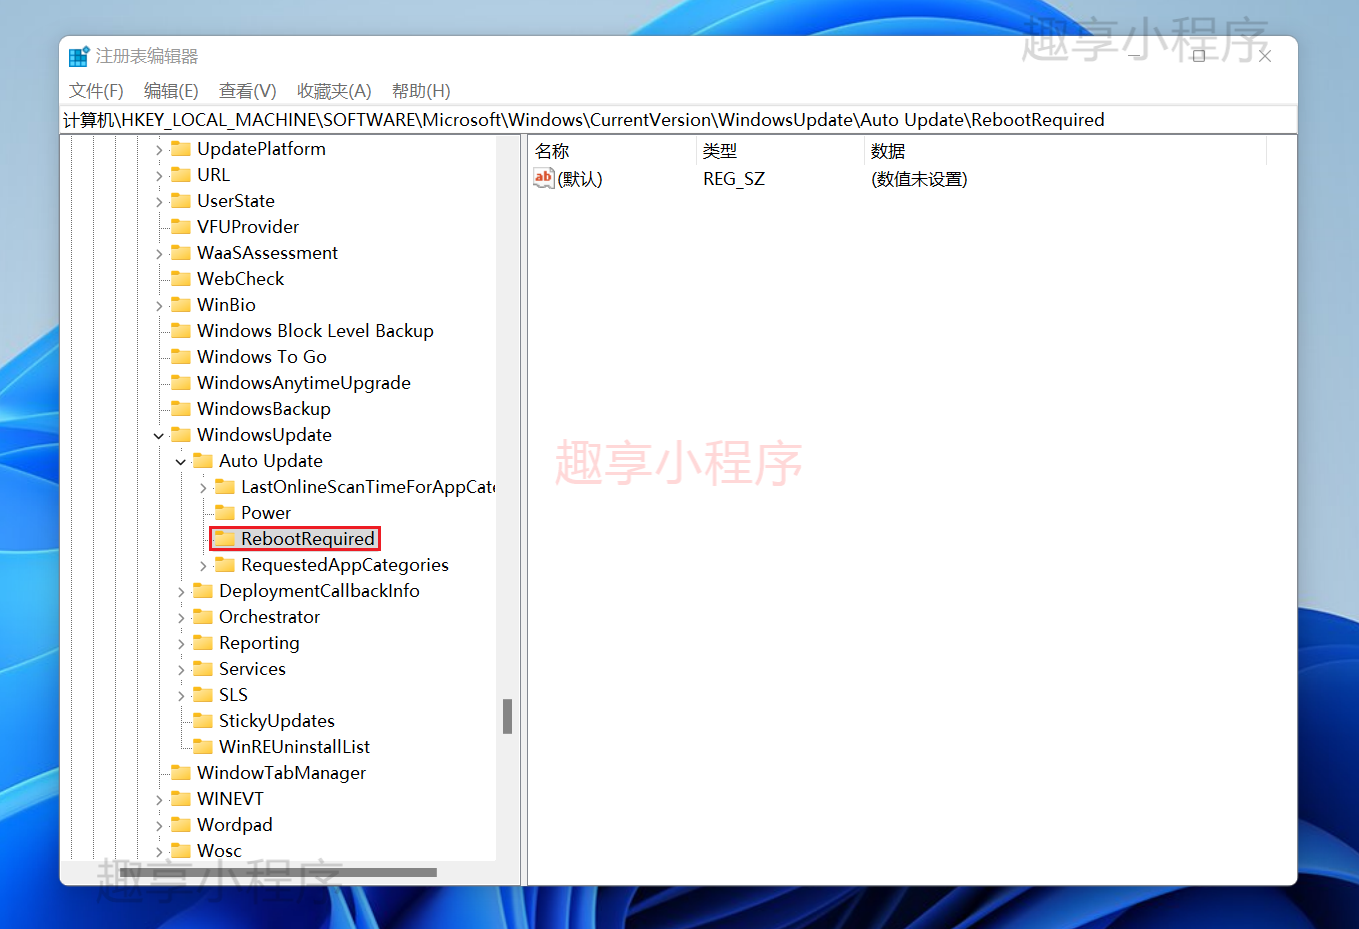Maximize the Registry Editor window
The width and height of the screenshot is (1359, 929).
click(x=1198, y=56)
